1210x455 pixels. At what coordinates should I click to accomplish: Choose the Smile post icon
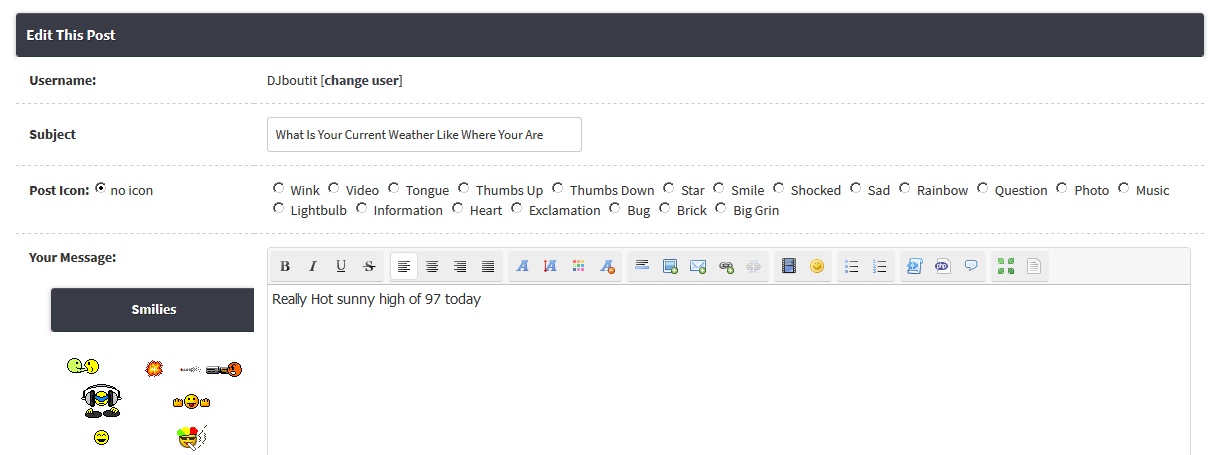tap(719, 188)
